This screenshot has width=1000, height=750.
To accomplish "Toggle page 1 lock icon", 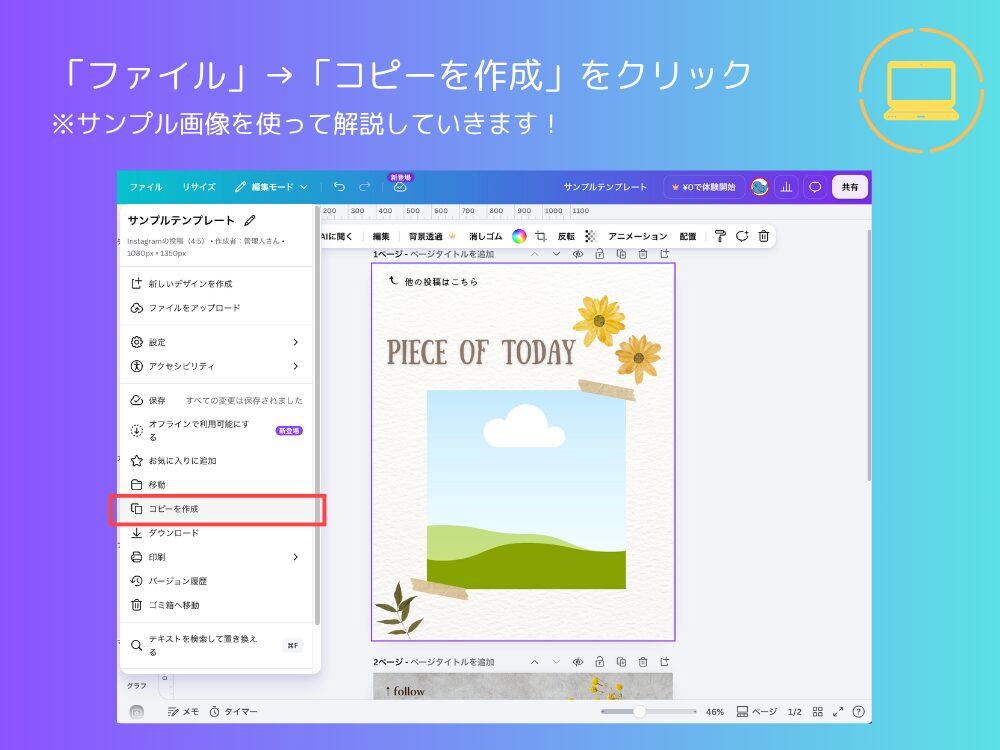I will coord(599,254).
